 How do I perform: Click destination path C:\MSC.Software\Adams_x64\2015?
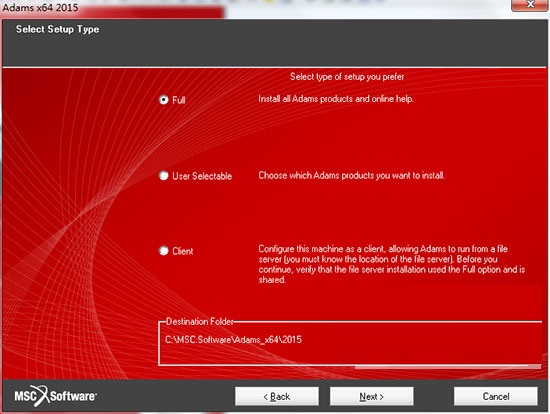233,340
